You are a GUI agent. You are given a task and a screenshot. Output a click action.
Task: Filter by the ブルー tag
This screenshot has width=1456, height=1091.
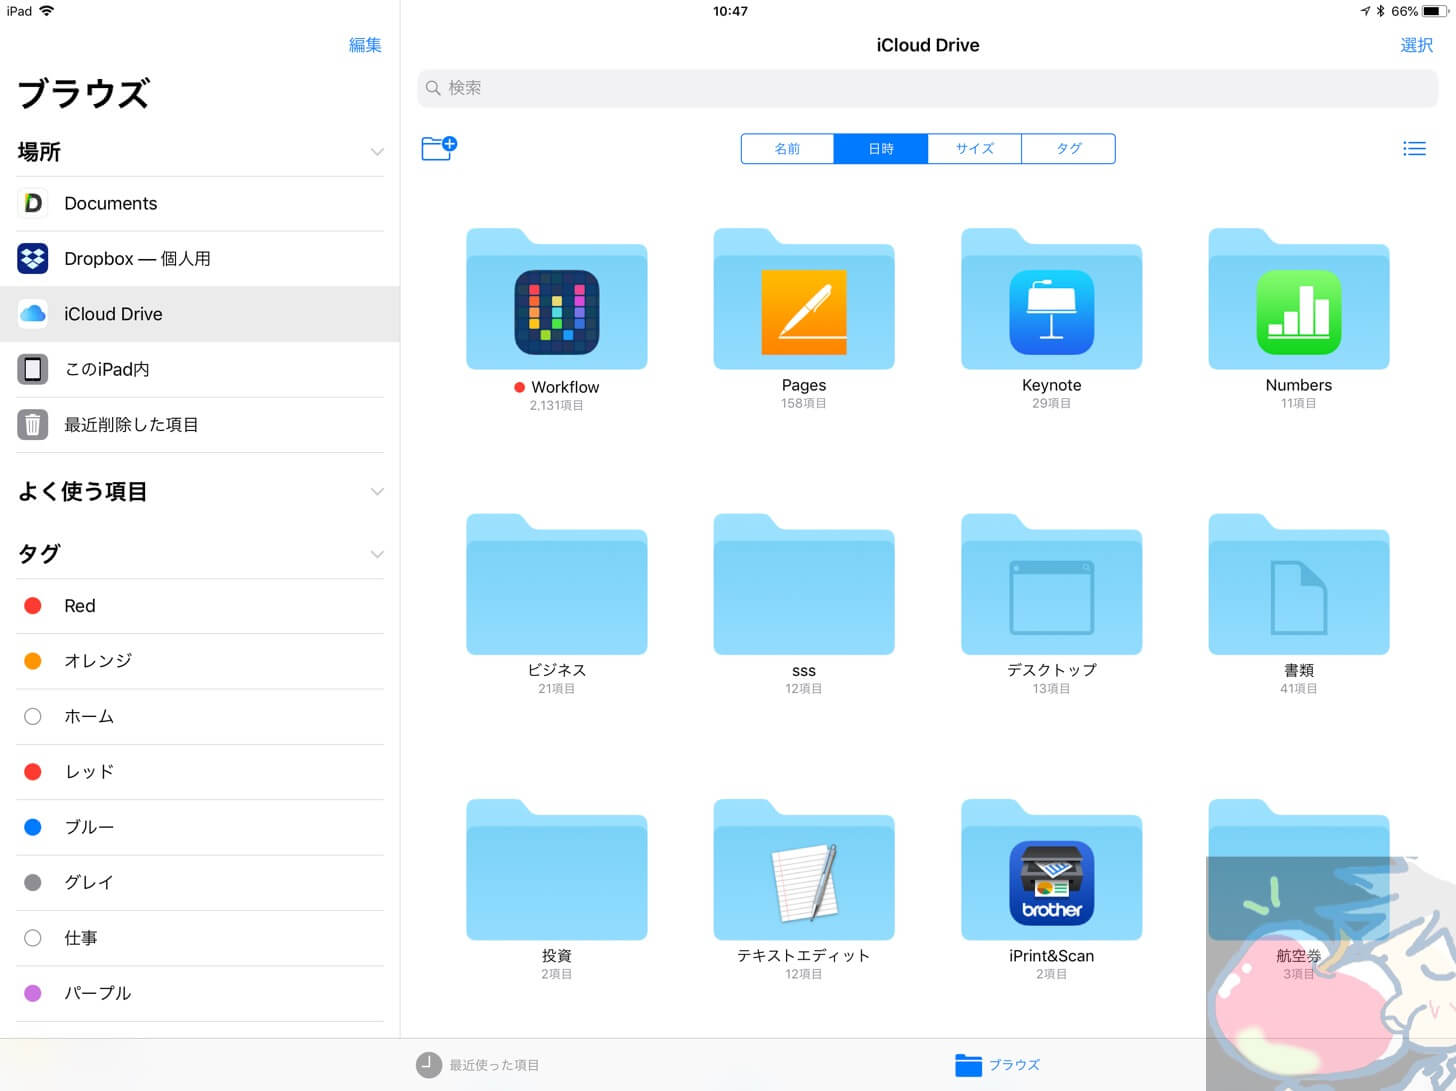(x=200, y=827)
